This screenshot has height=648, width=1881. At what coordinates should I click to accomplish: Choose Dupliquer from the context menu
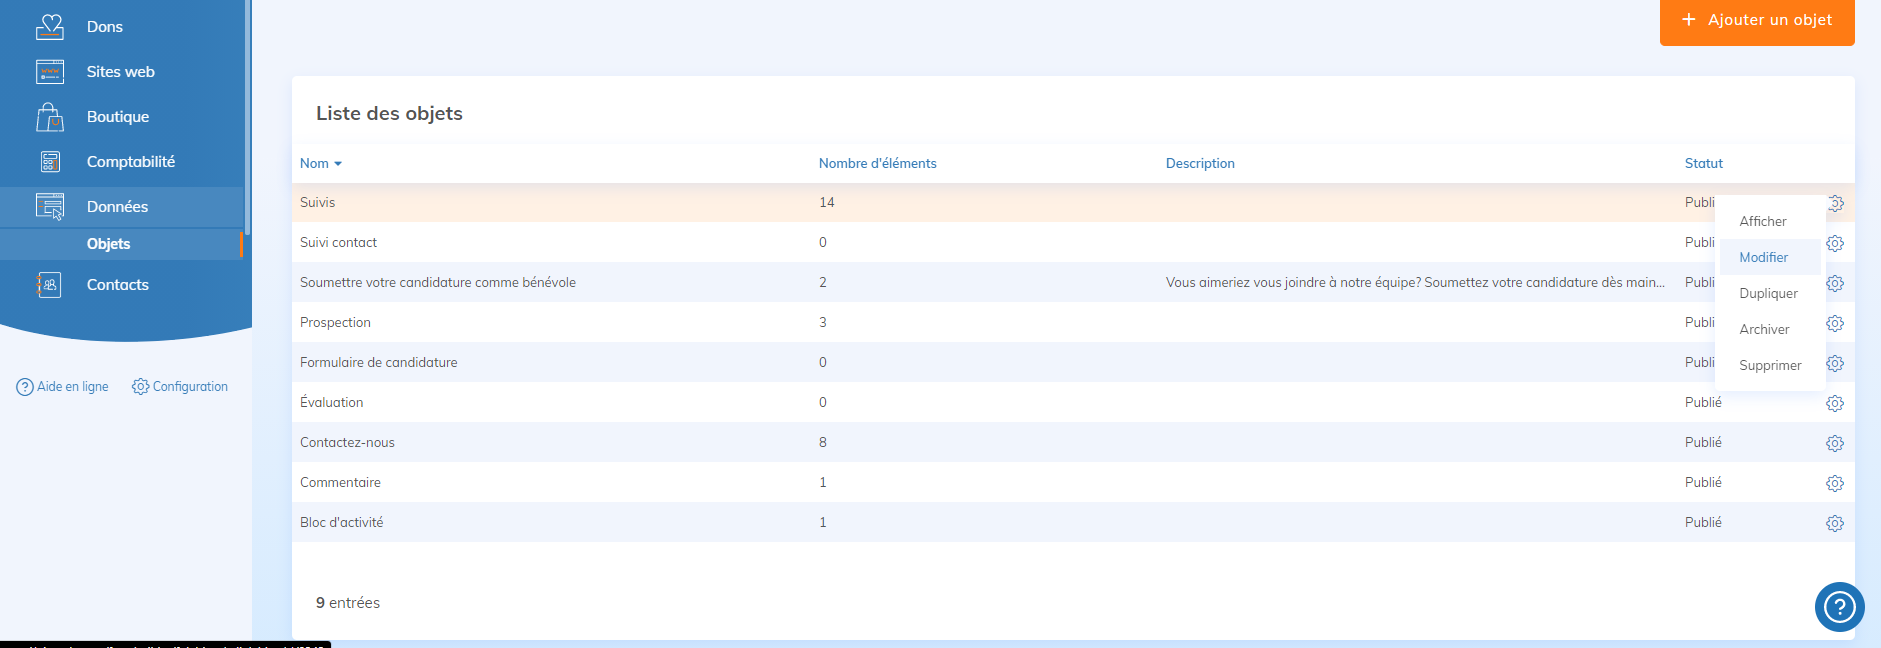[1768, 293]
